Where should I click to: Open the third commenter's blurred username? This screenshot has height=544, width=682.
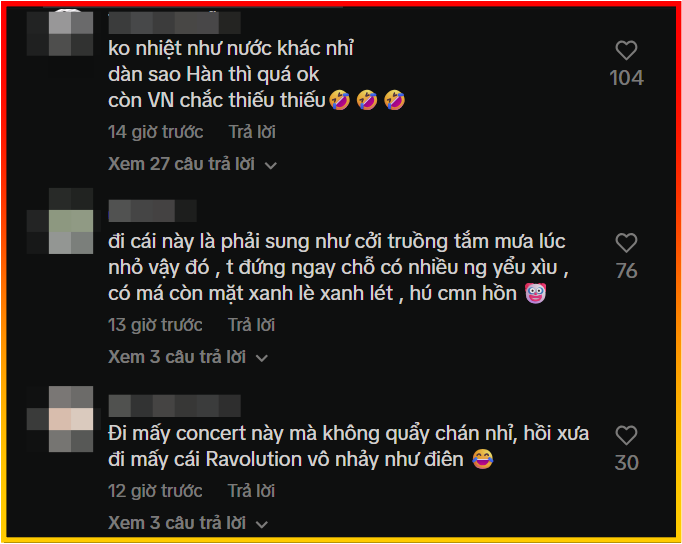pos(174,406)
